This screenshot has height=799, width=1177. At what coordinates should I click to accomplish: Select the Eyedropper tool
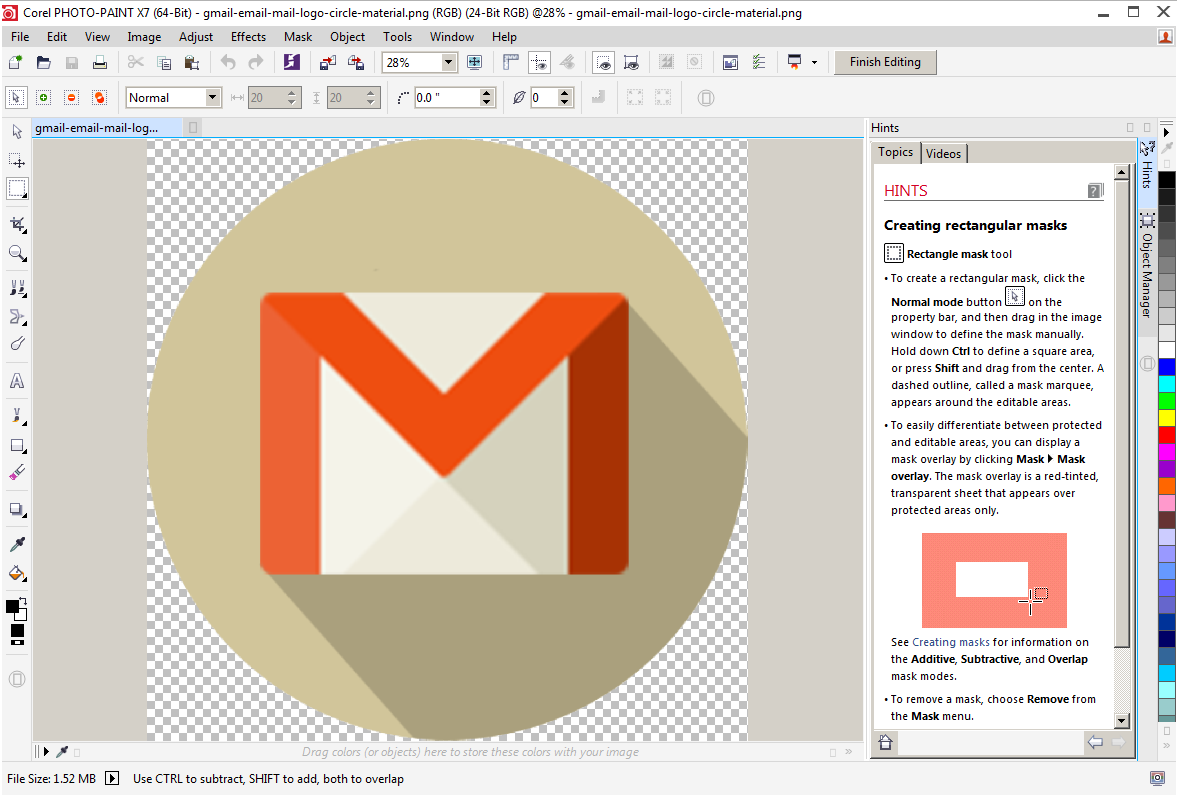click(17, 544)
